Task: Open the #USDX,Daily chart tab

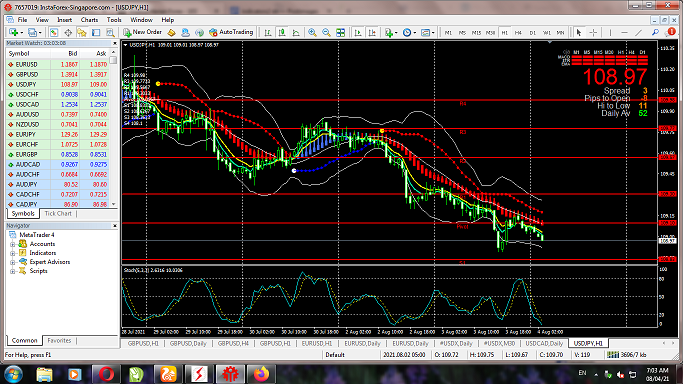Action: click(456, 344)
